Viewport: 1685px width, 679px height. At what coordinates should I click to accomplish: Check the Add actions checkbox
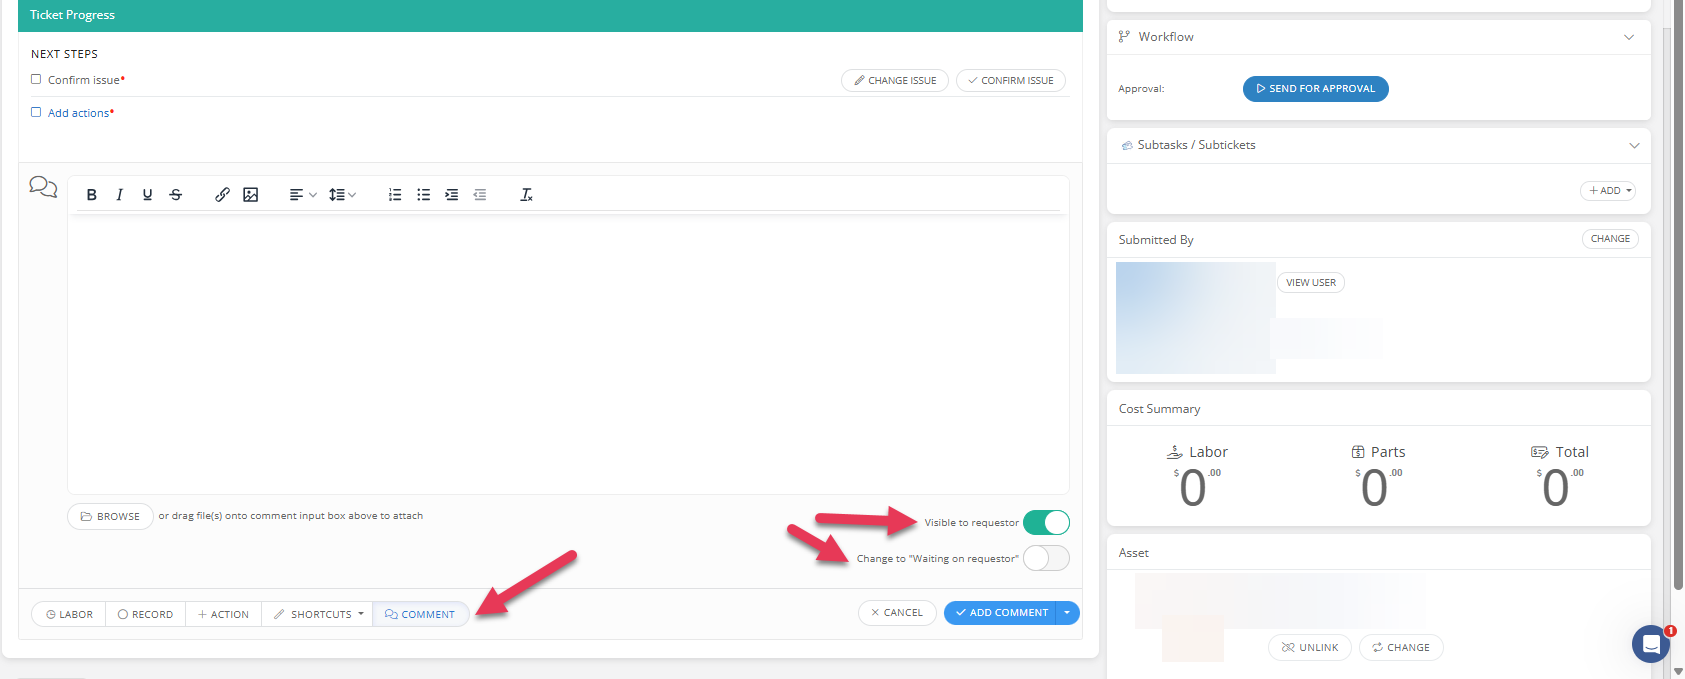tap(36, 112)
